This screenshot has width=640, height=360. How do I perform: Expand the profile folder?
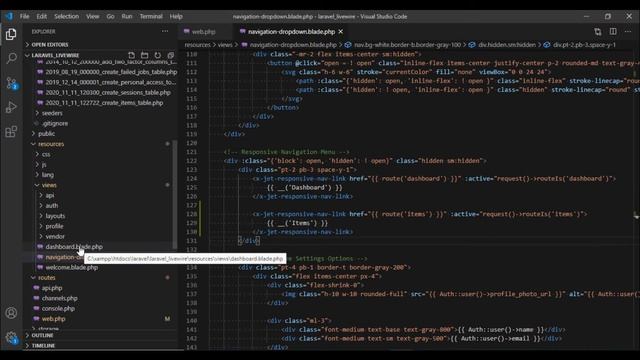[x=54, y=226]
